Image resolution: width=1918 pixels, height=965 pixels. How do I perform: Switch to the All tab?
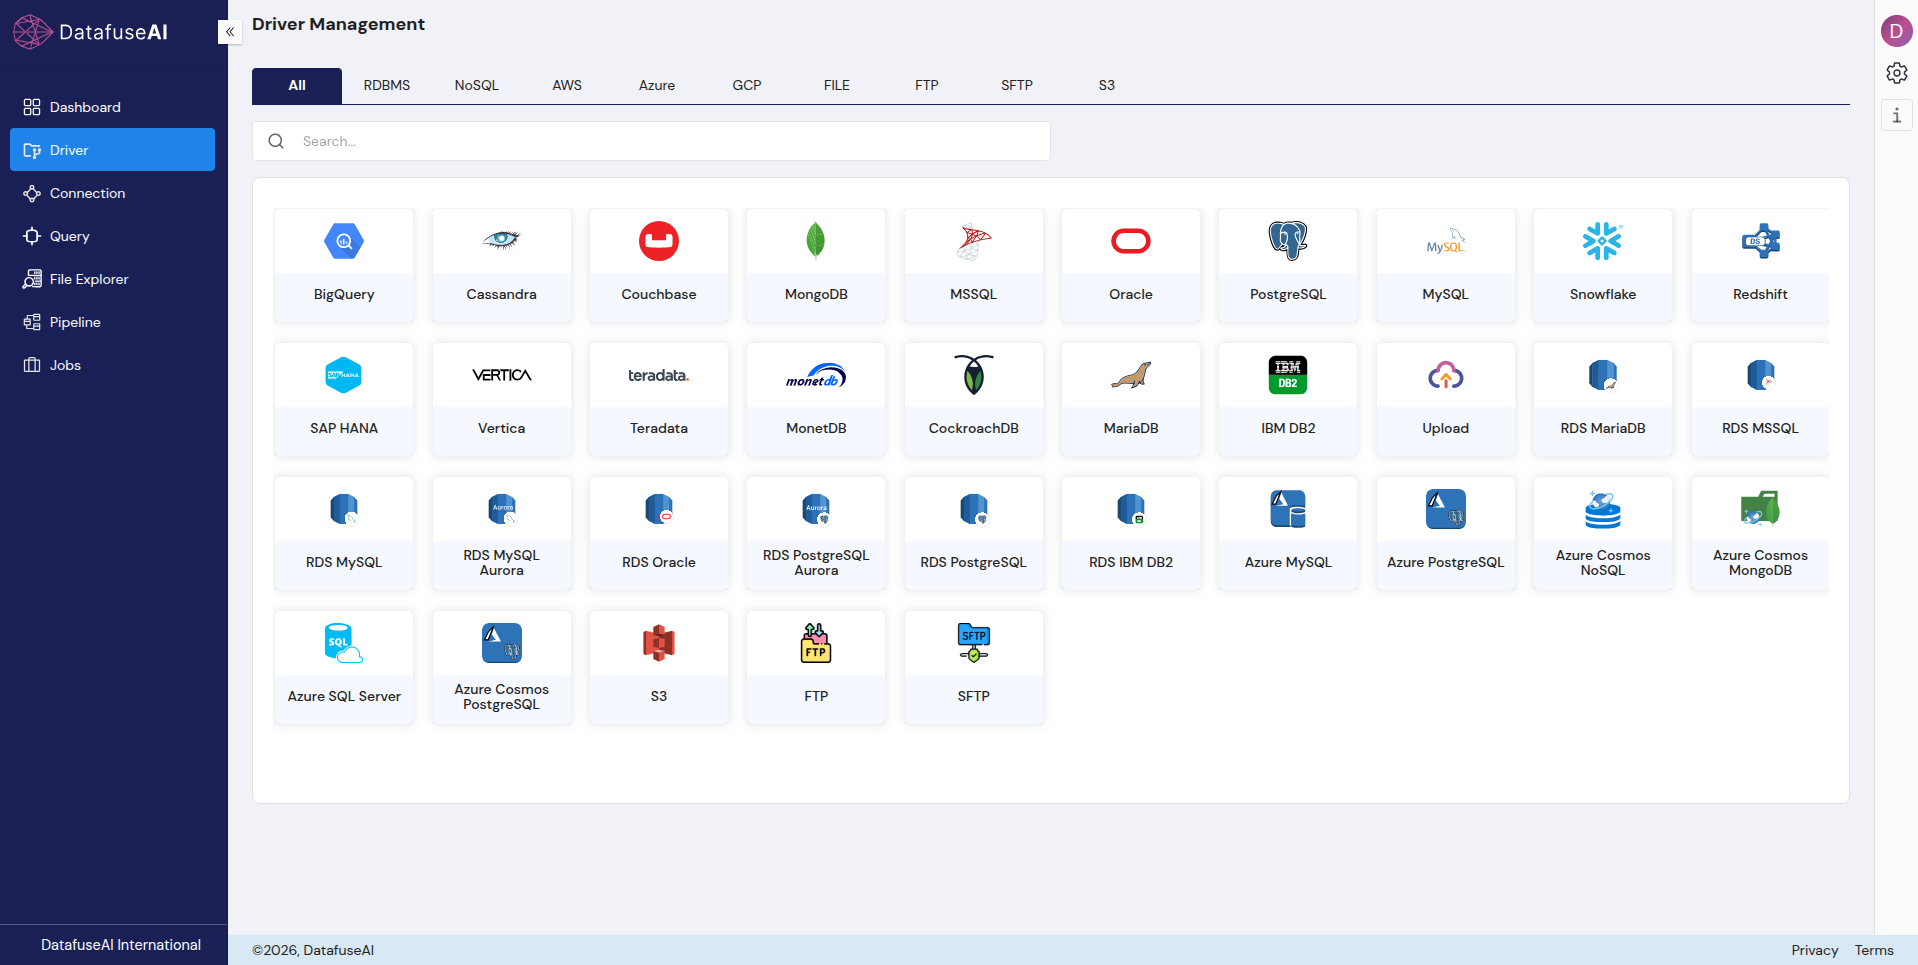297,85
